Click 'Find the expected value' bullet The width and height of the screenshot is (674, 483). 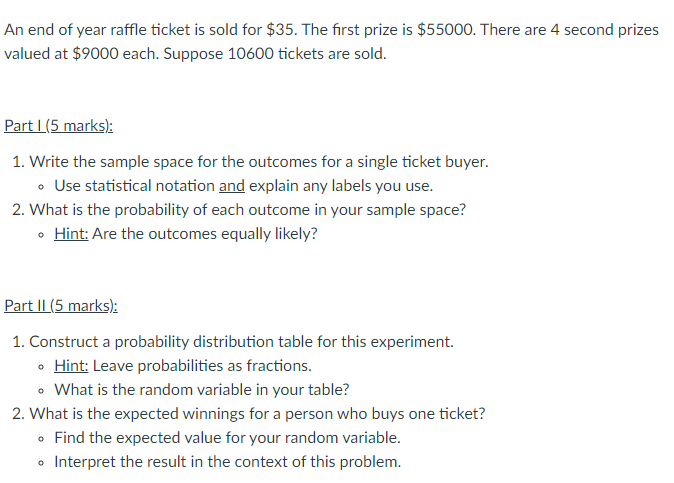pyautogui.click(x=227, y=437)
